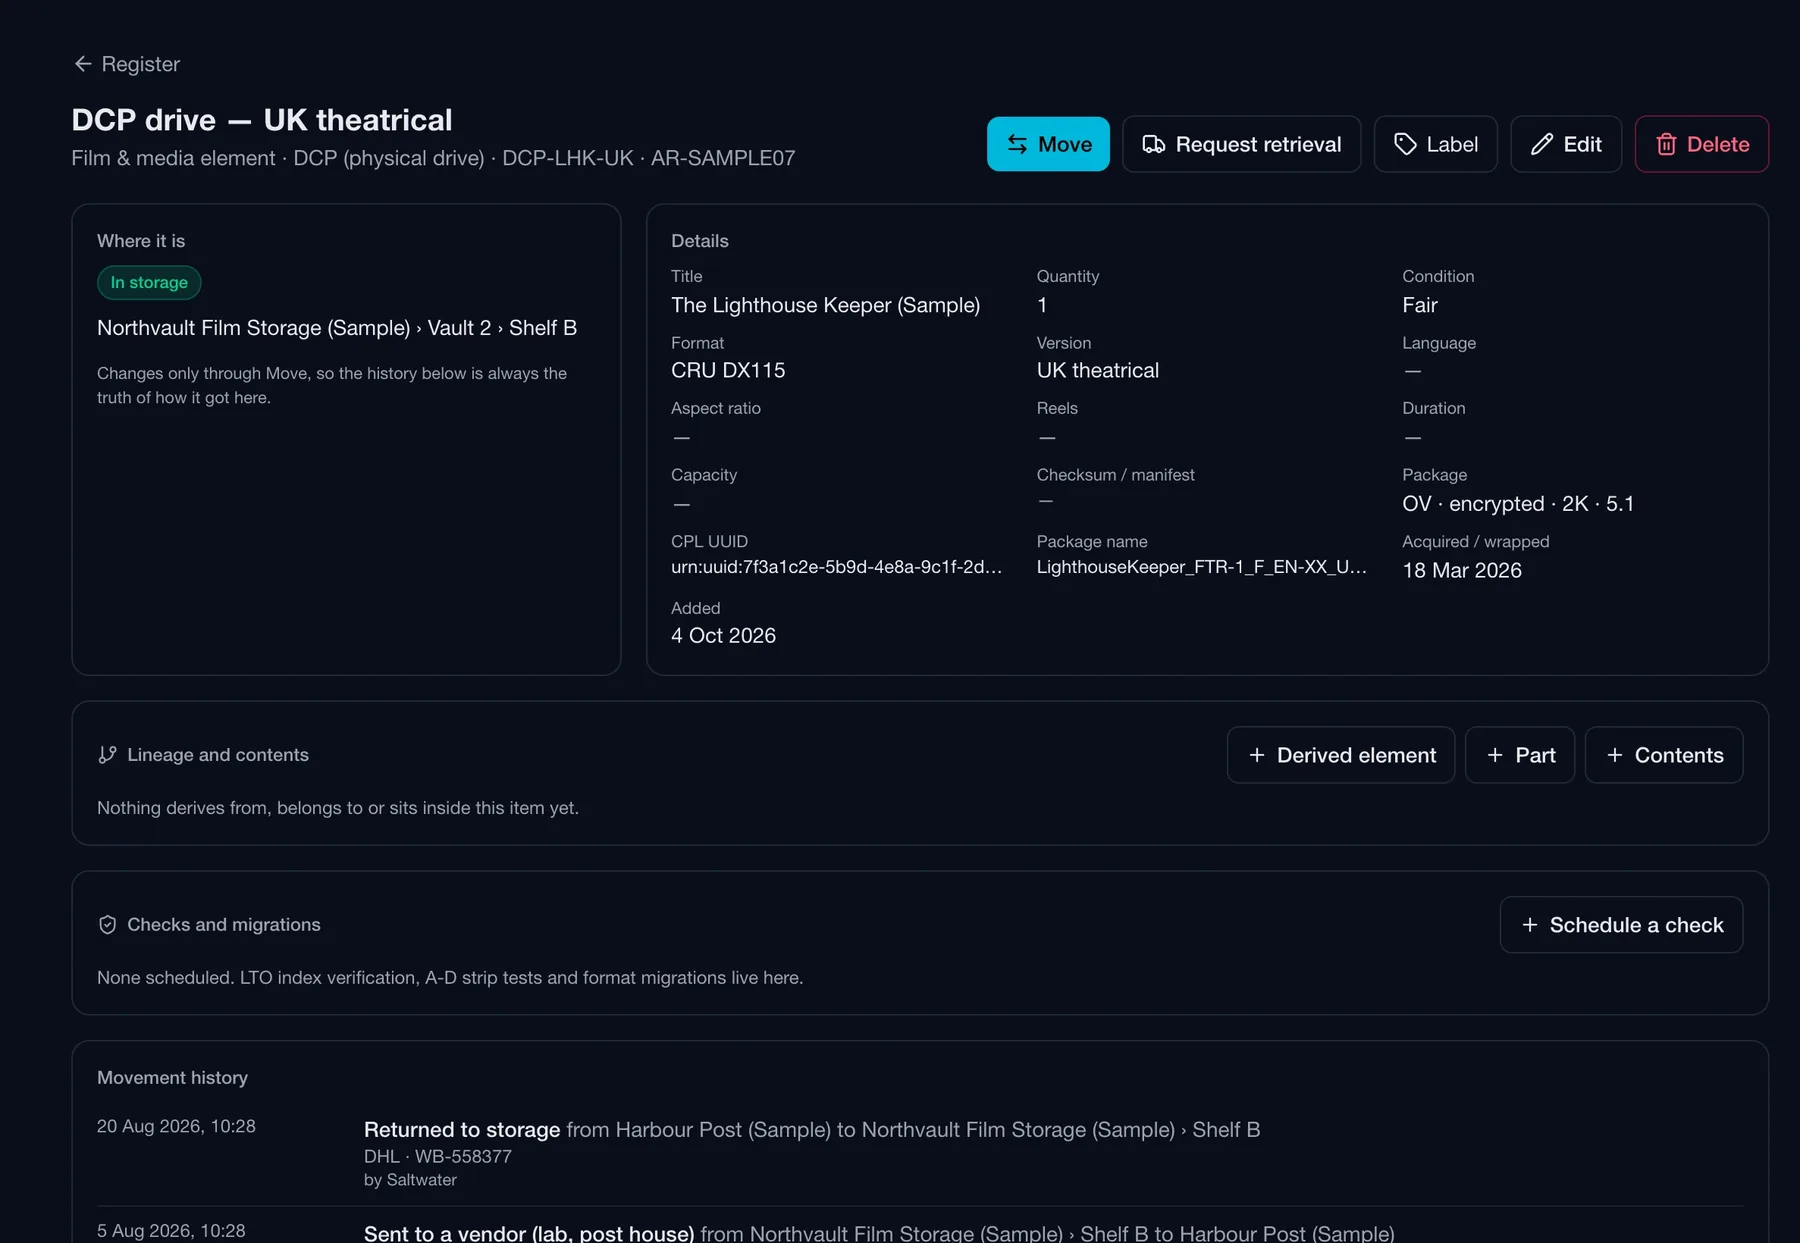1800x1243 pixels.
Task: Click the Version value UK theatrical
Action: click(x=1098, y=370)
